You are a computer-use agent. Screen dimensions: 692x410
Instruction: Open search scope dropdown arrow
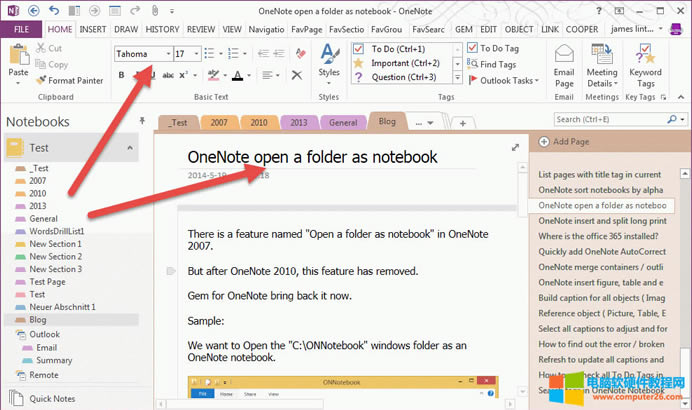[683, 119]
